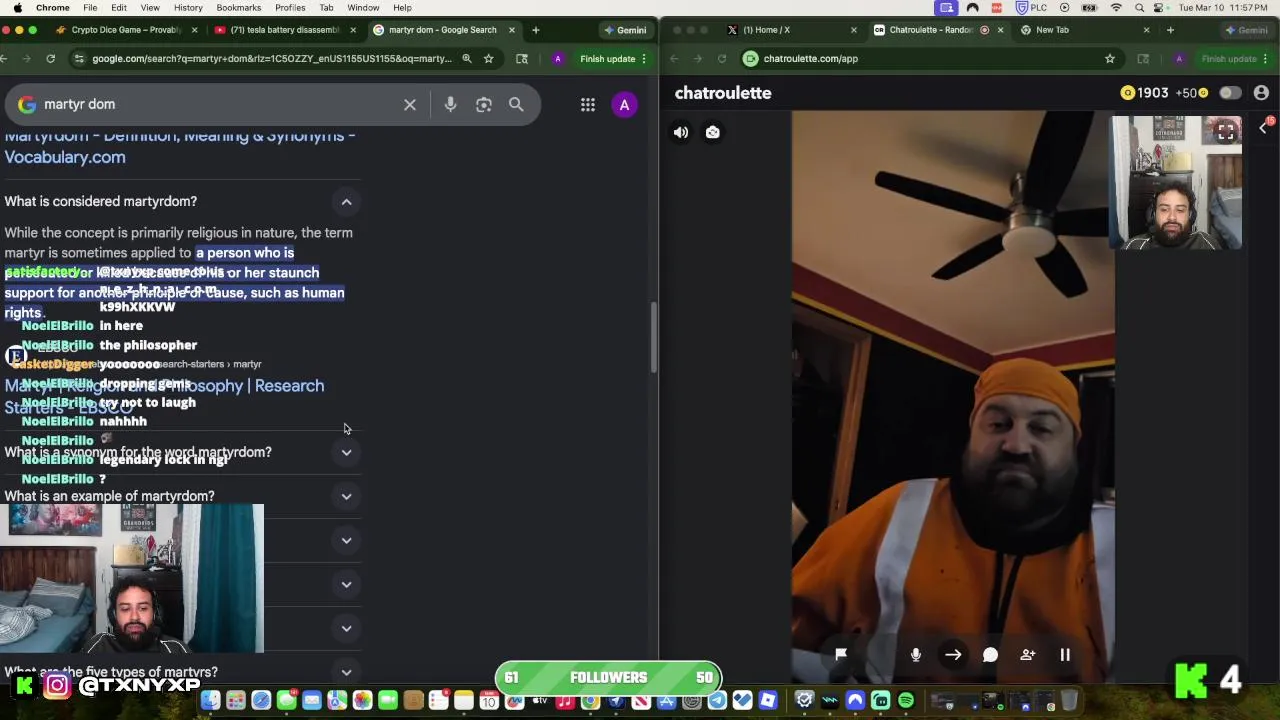Open the Google apps grid
Image resolution: width=1280 pixels, height=720 pixels.
(x=588, y=104)
